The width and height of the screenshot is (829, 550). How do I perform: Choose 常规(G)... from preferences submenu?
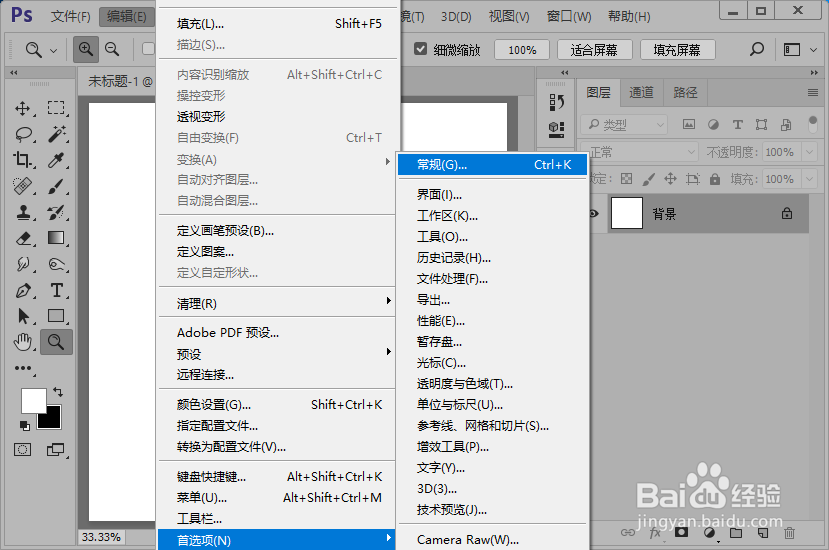[493, 164]
